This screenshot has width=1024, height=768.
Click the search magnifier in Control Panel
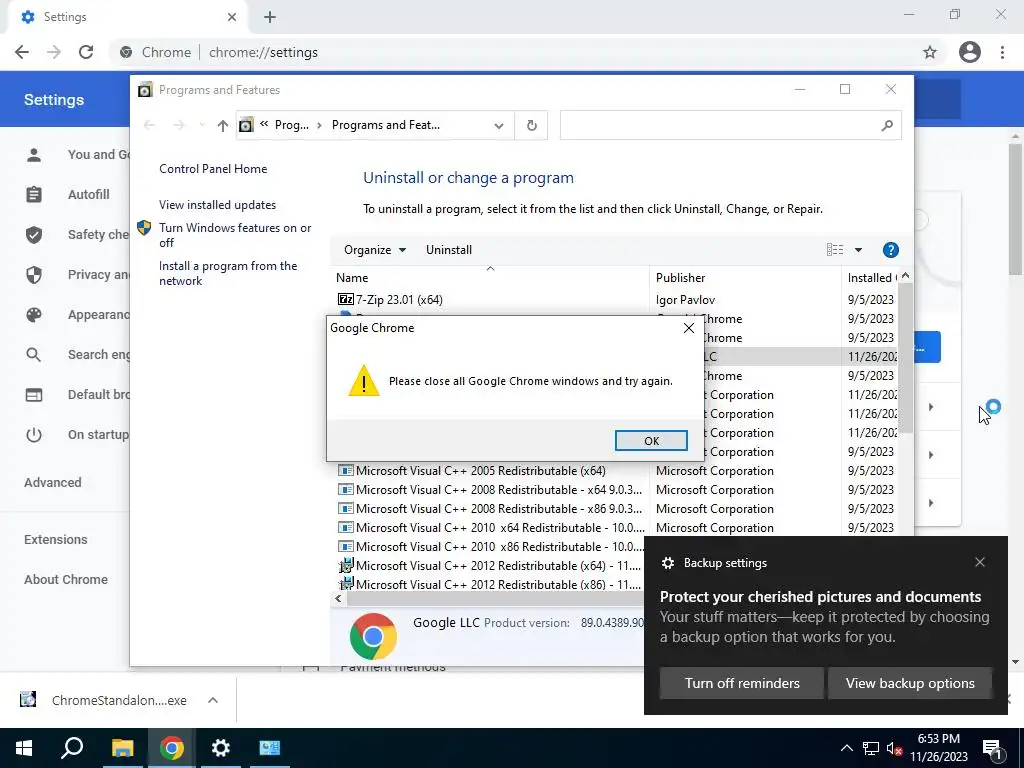click(887, 125)
